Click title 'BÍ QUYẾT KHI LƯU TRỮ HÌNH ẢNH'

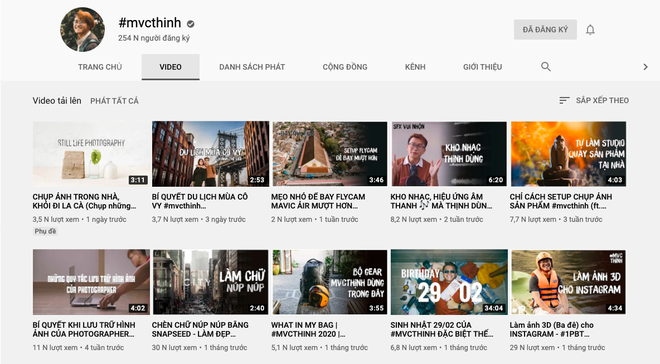84,329
